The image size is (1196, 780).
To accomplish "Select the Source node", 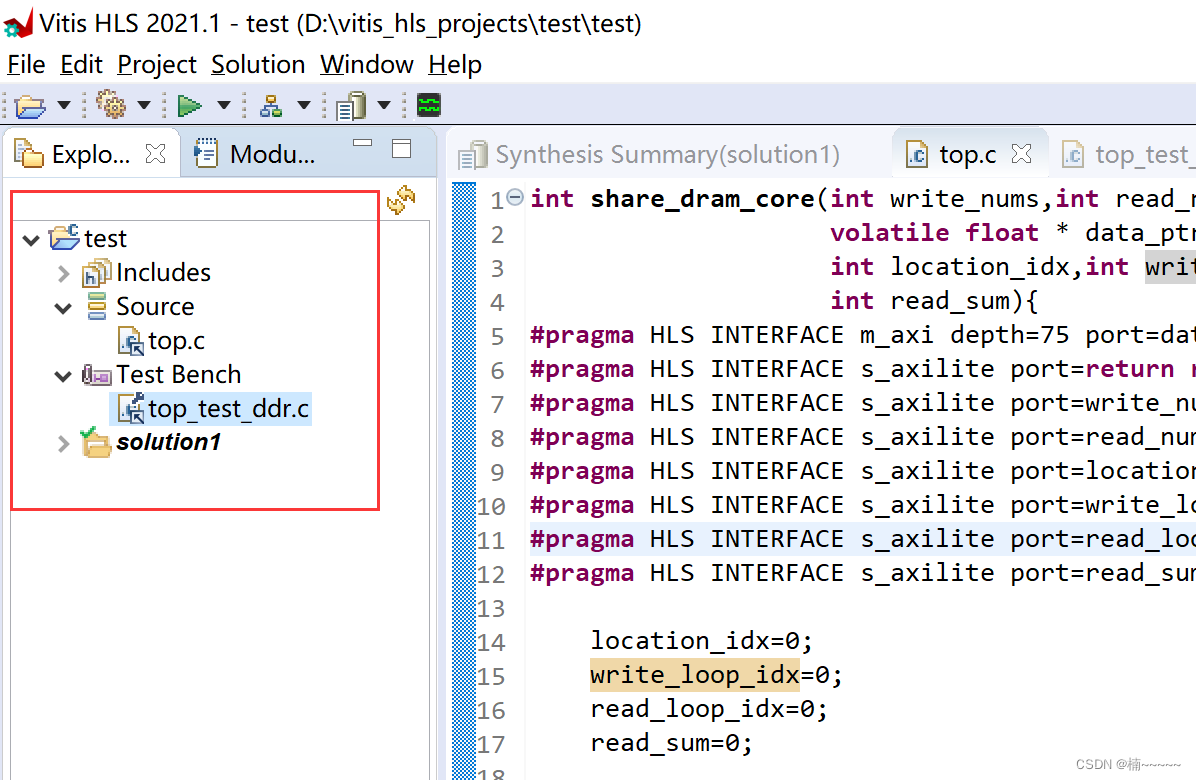I will tap(155, 307).
